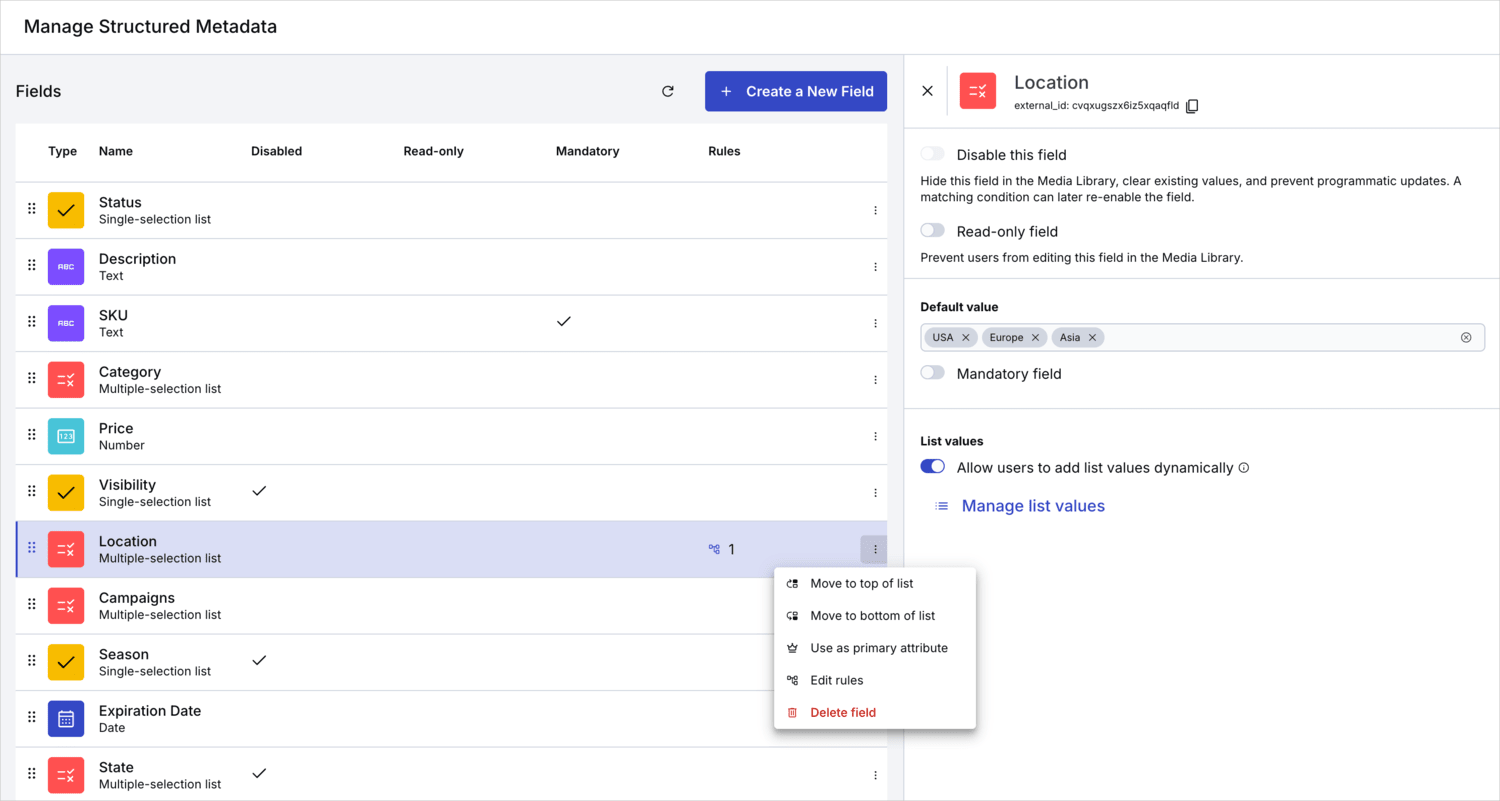Click the drag handle of Status row
Image resolution: width=1500 pixels, height=801 pixels.
31,209
